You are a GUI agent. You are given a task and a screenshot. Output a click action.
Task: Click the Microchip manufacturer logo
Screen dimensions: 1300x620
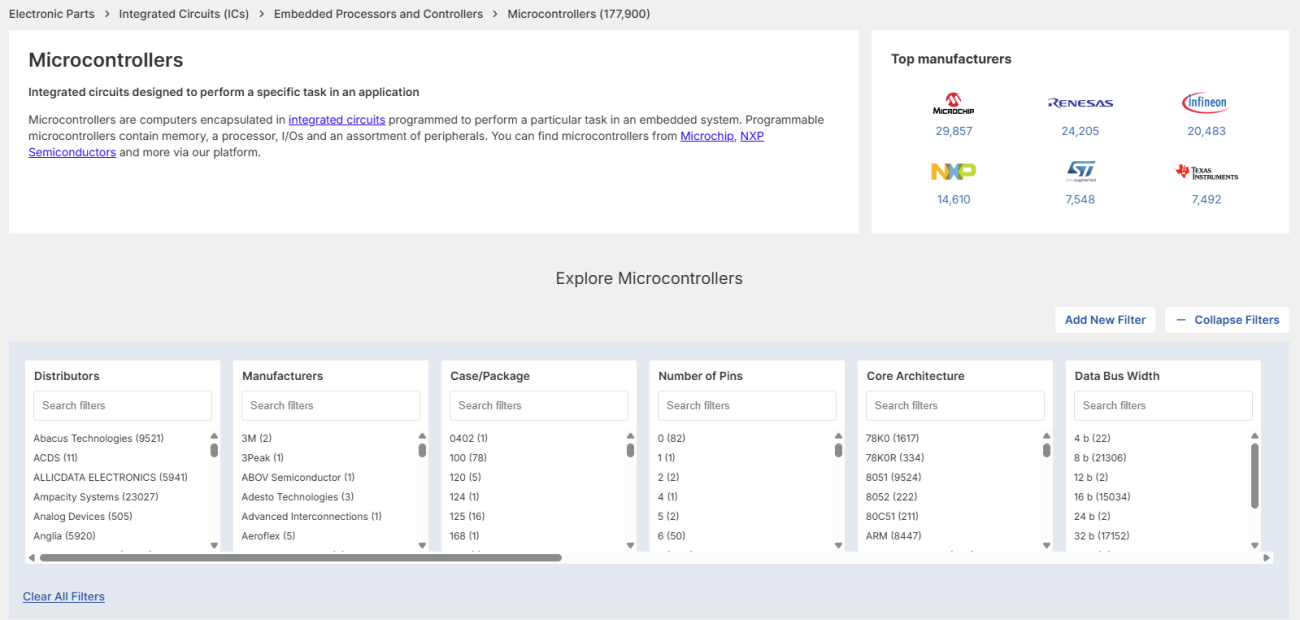[953, 103]
